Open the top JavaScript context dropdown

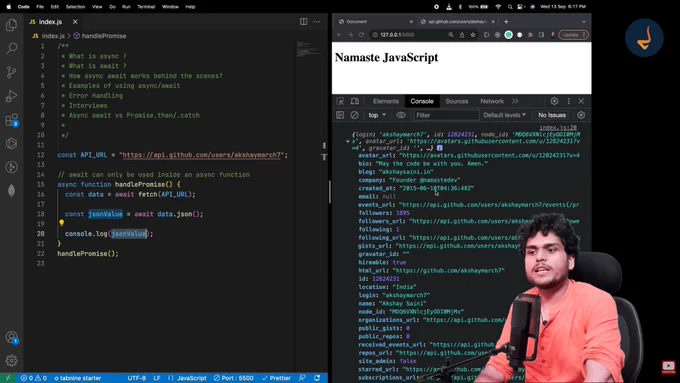[377, 115]
